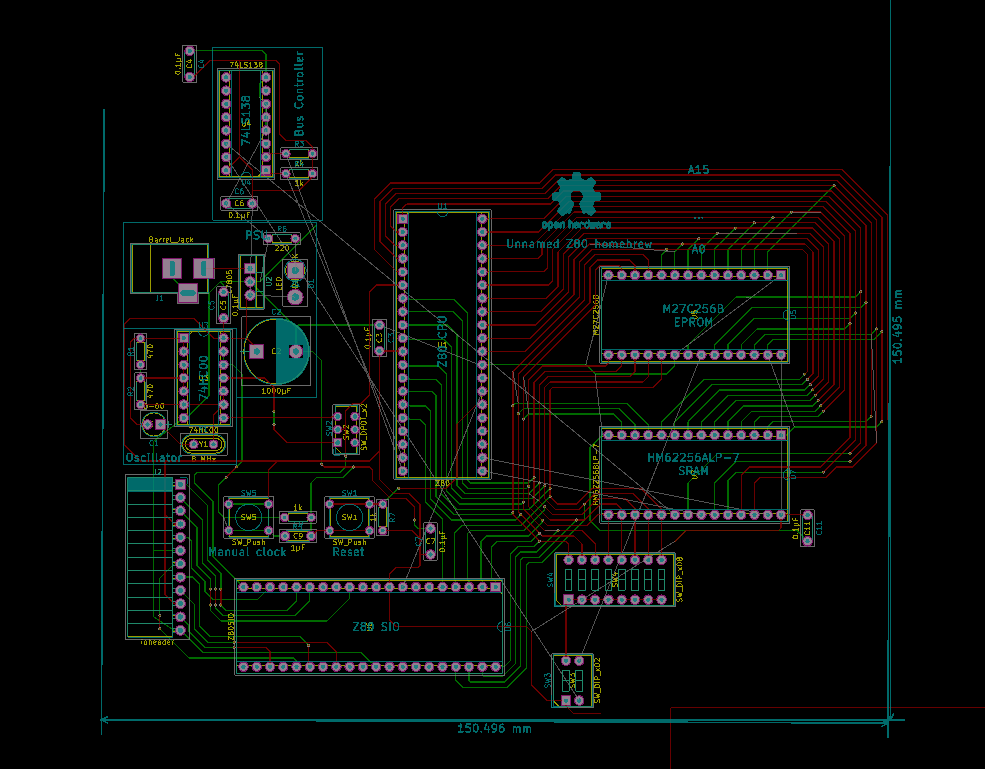Screen dimensions: 985x769
Task: Click the 'A0' bus label
Action: click(x=698, y=249)
